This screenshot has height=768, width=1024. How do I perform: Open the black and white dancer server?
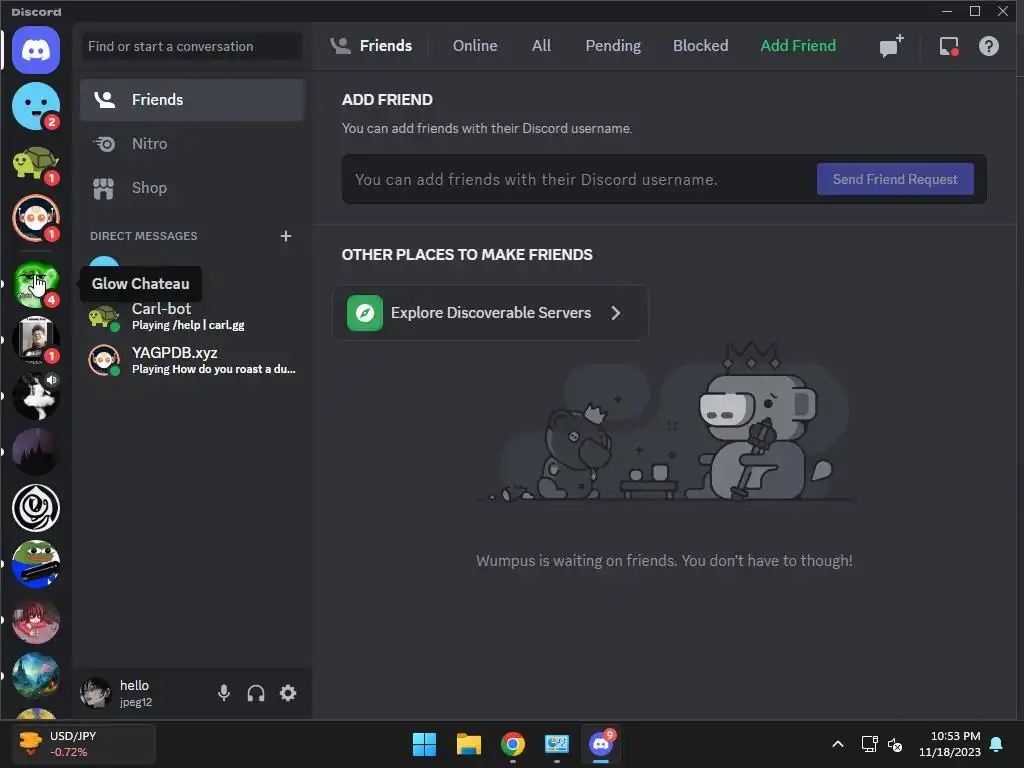point(36,396)
